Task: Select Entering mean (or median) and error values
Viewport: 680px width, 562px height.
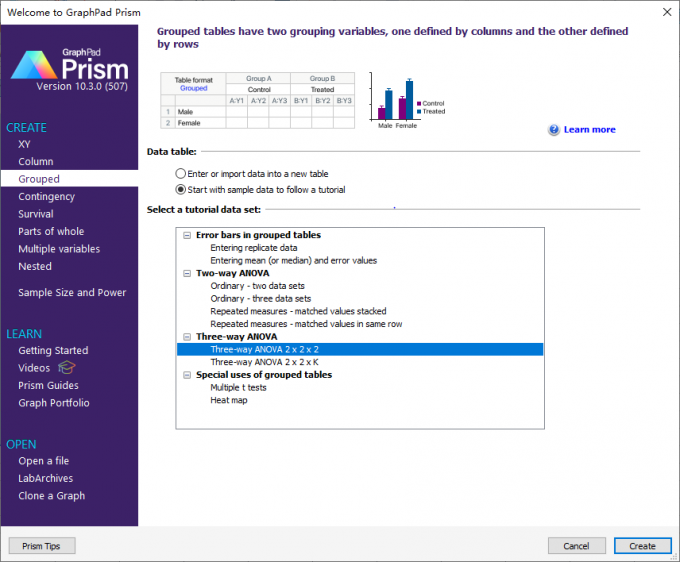Action: 294,261
